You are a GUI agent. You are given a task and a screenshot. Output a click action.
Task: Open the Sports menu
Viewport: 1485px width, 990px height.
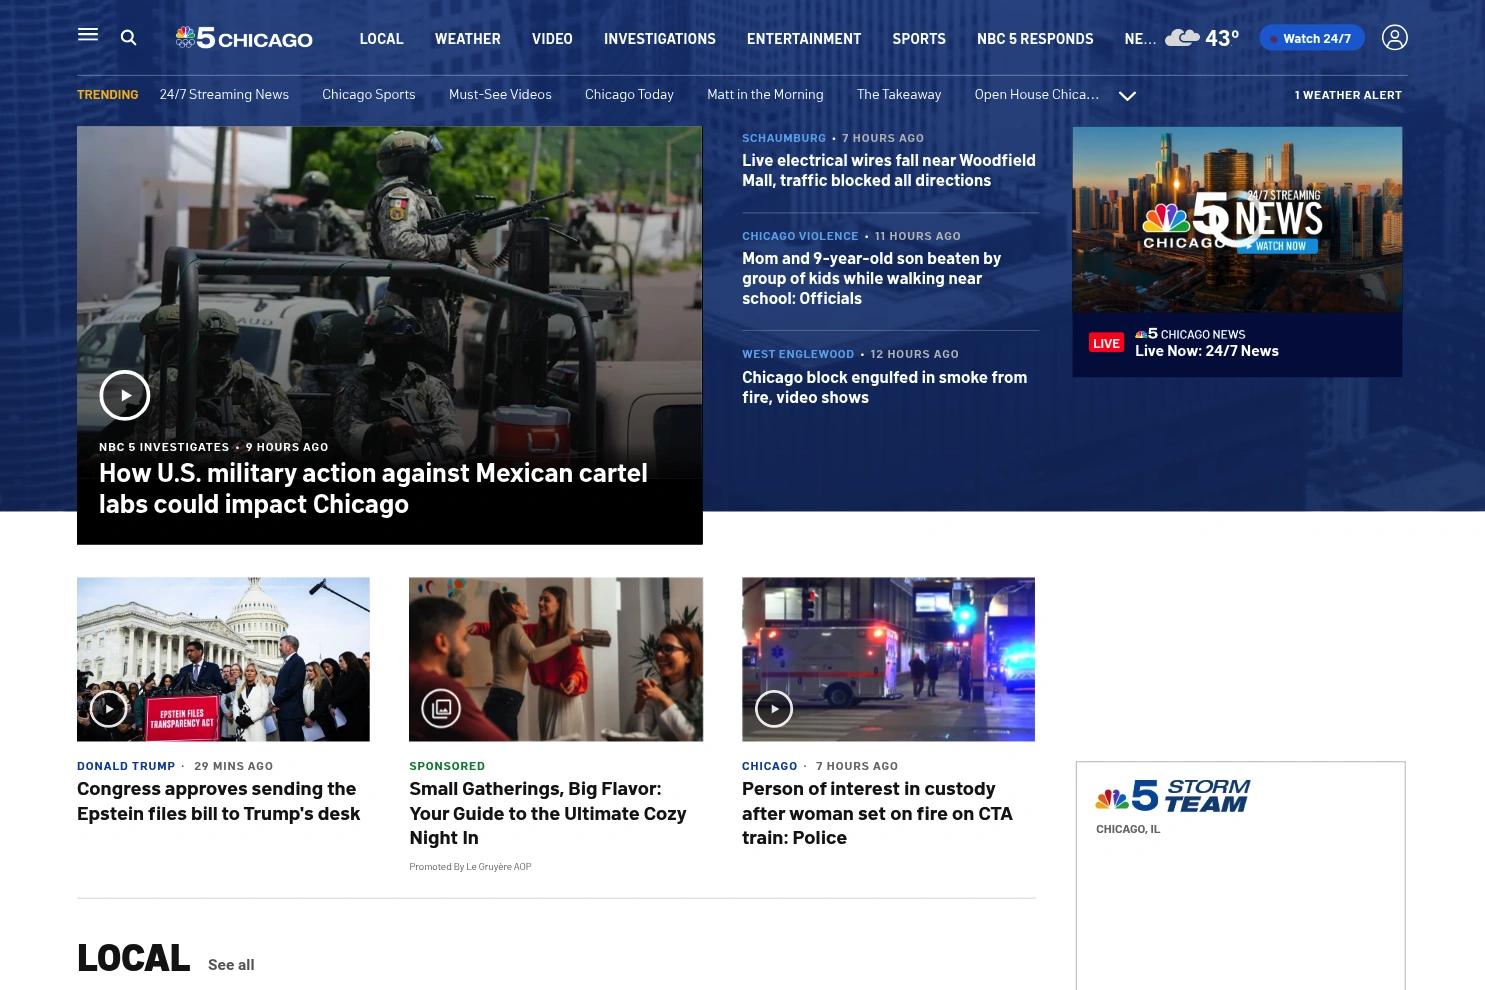tap(918, 38)
